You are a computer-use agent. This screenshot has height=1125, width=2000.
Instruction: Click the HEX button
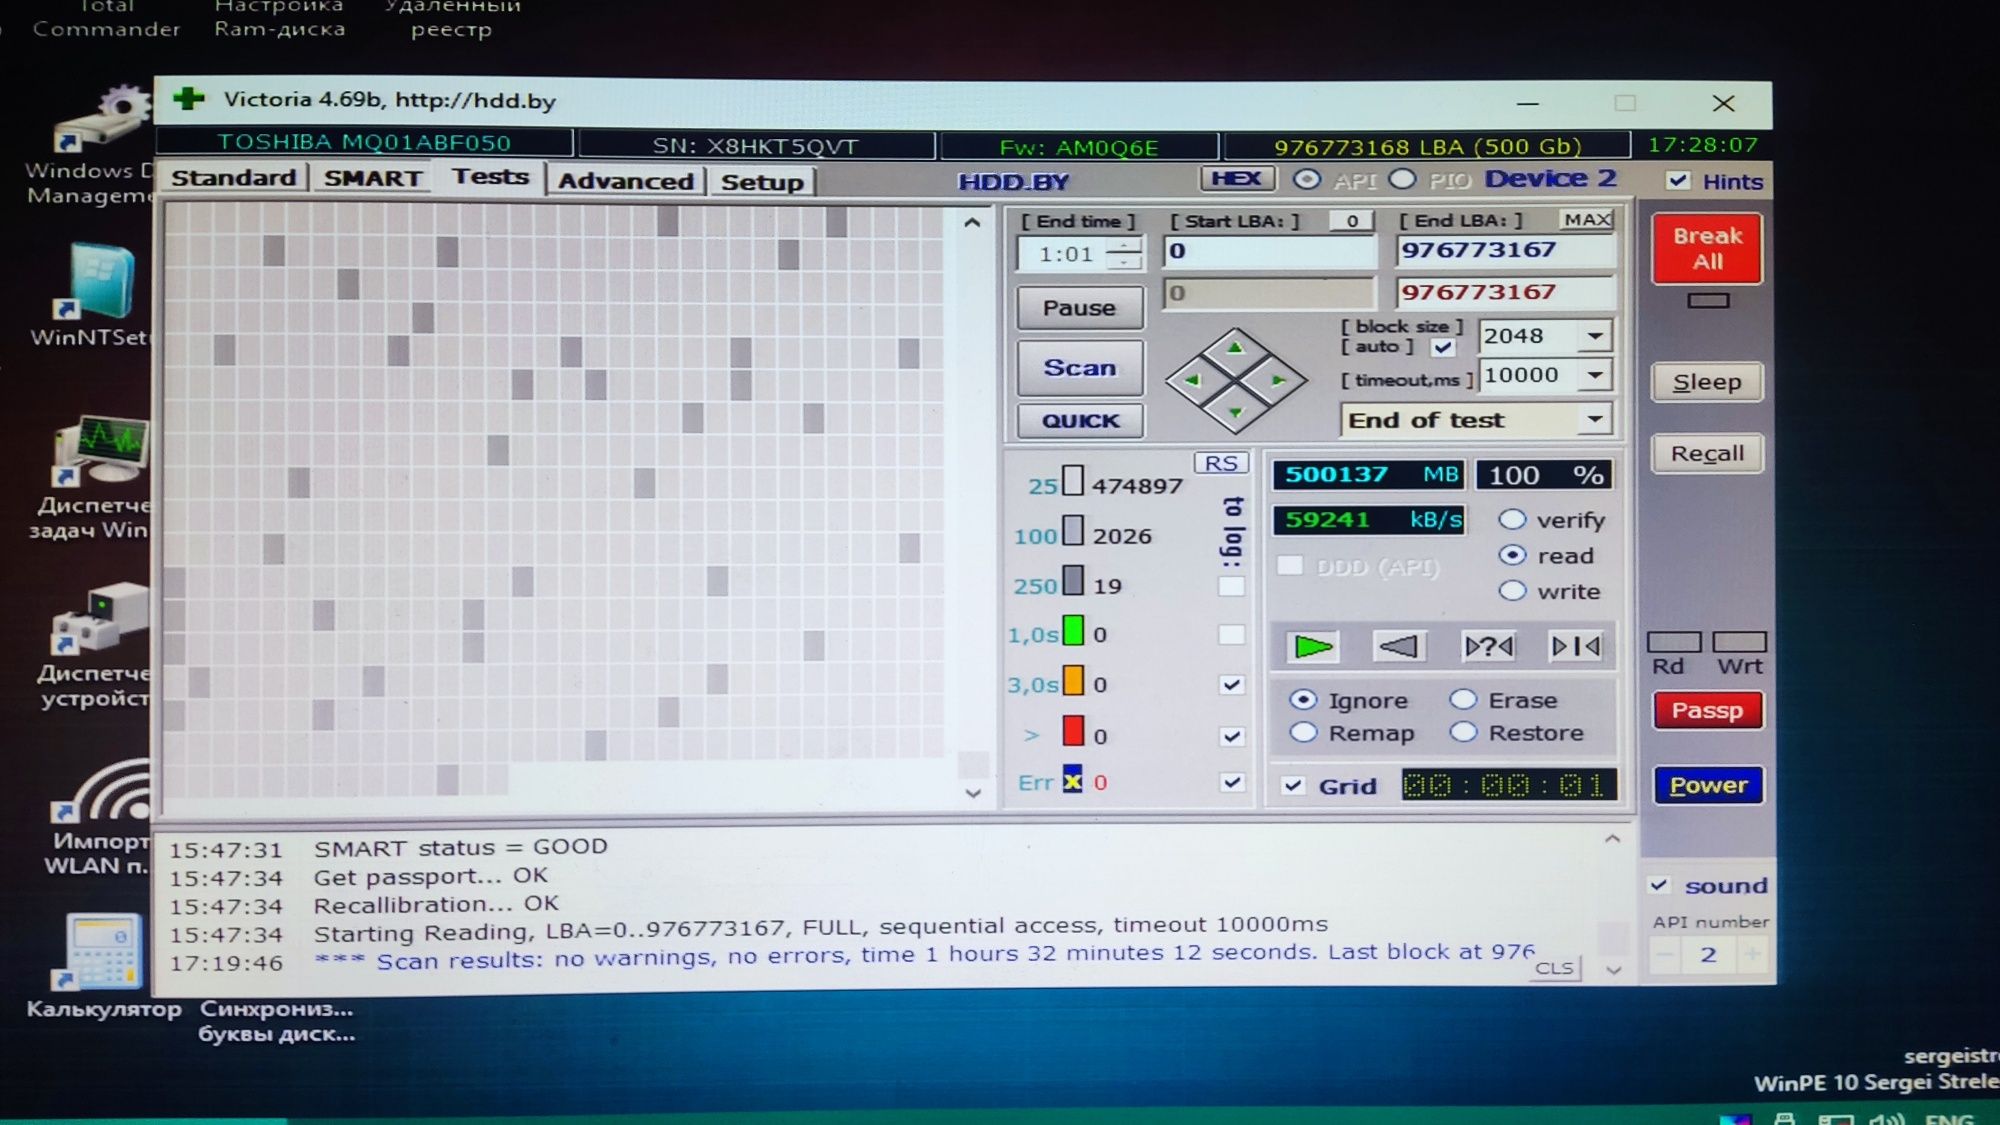coord(1236,178)
